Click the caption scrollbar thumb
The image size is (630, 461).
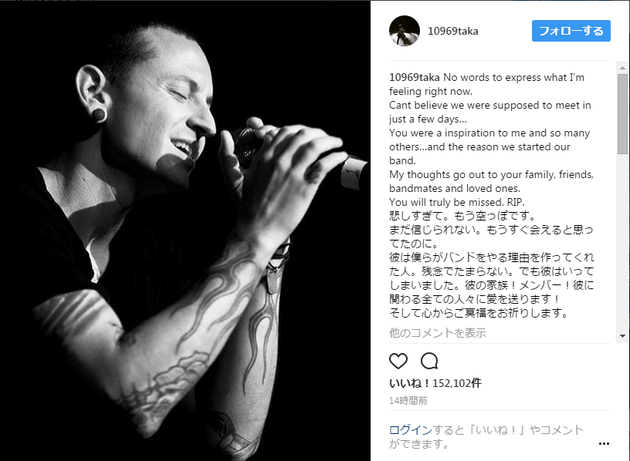(623, 113)
